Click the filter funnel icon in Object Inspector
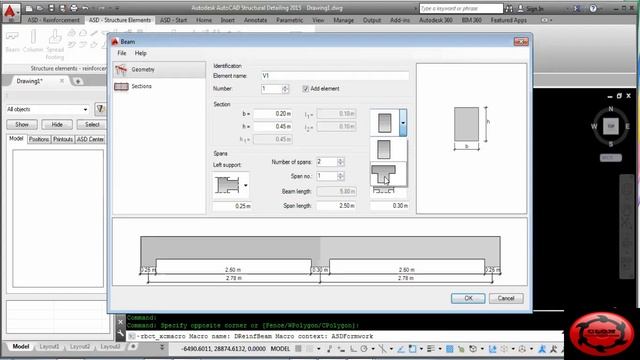The image size is (640, 360). tap(100, 109)
